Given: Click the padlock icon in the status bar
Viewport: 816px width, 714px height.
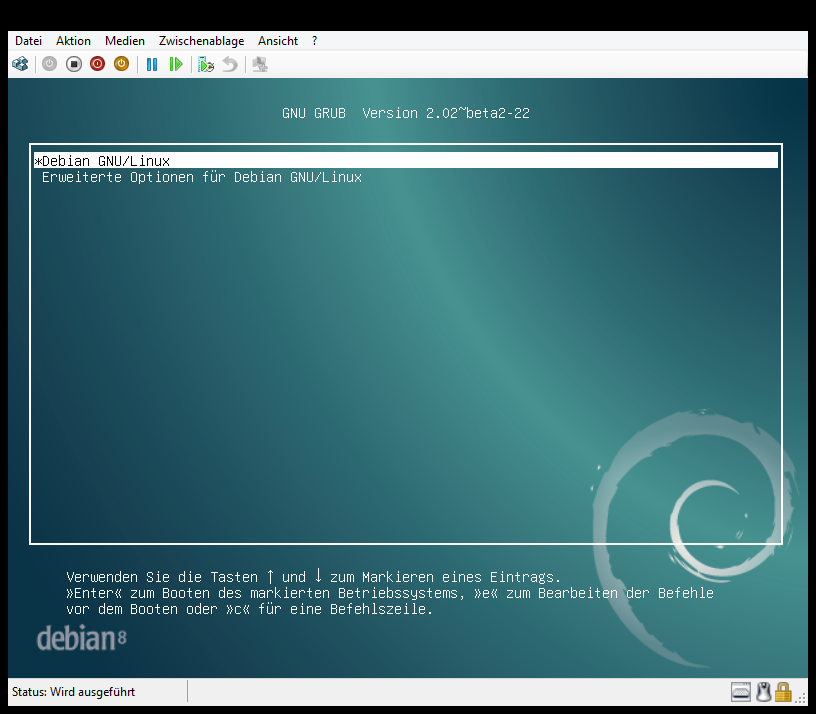Looking at the screenshot, I should pyautogui.click(x=783, y=692).
